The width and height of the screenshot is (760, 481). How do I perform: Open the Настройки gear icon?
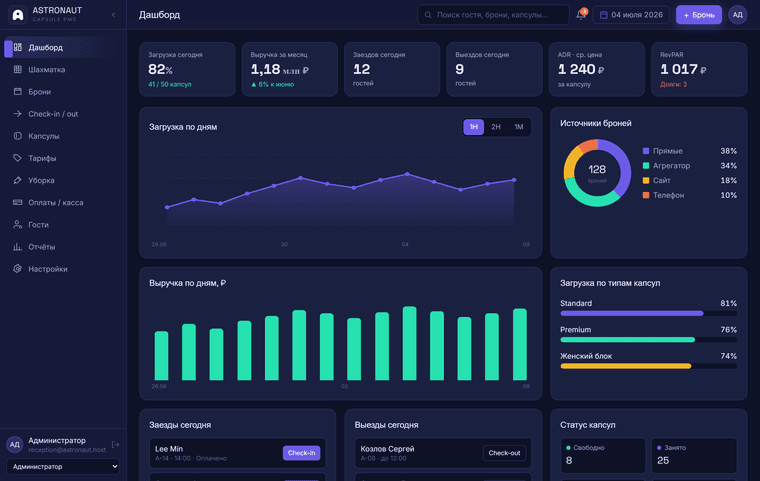pos(17,269)
